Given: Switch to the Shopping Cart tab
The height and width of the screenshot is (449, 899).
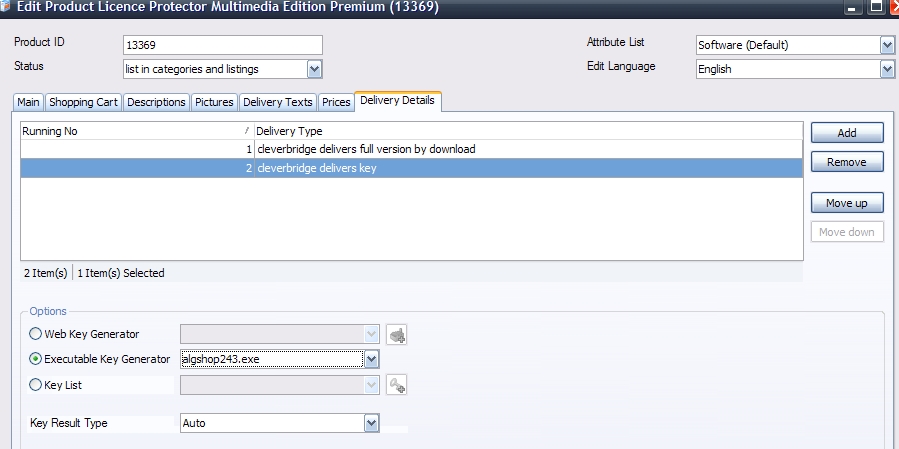Looking at the screenshot, I should point(84,102).
